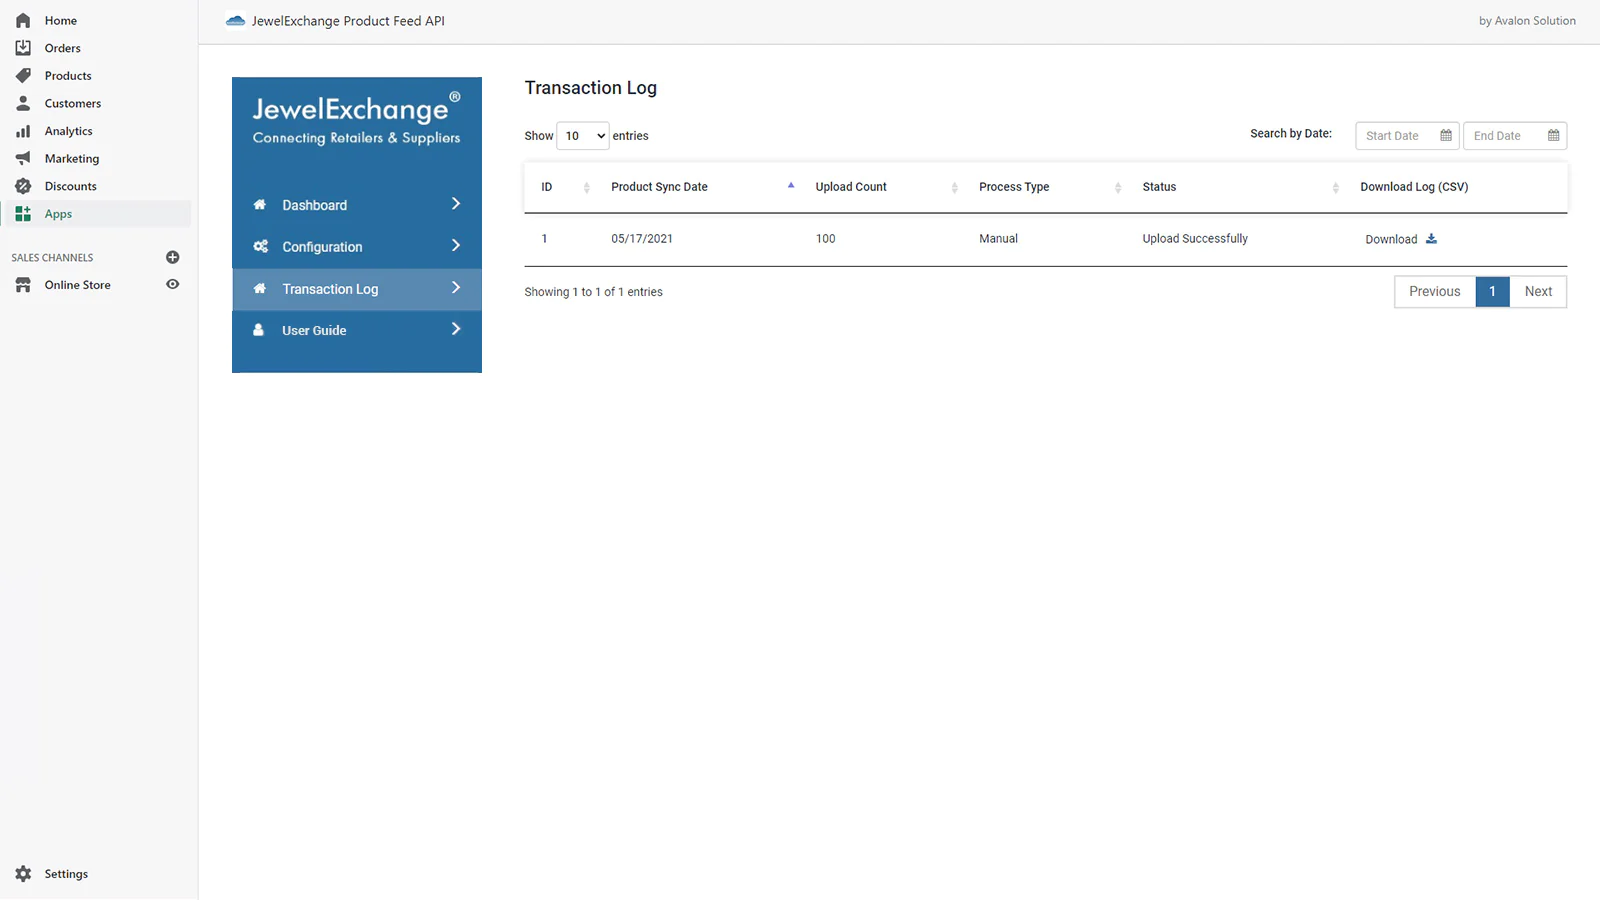Open User Guide menu item
This screenshot has height=900, width=1600.
357,330
